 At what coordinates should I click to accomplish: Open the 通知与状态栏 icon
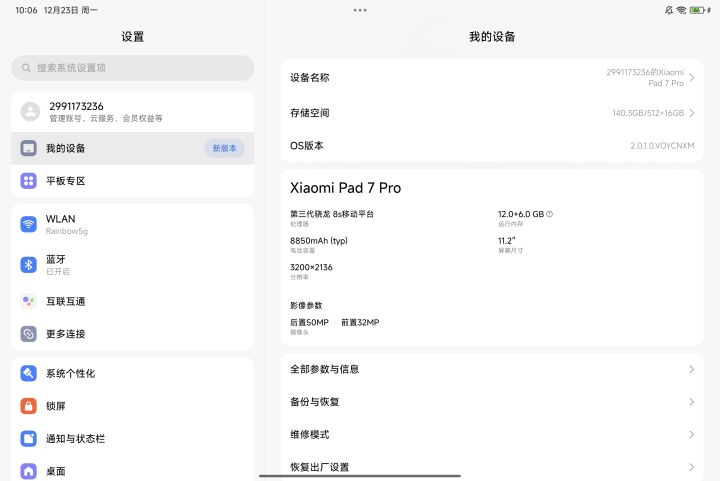click(x=28, y=438)
